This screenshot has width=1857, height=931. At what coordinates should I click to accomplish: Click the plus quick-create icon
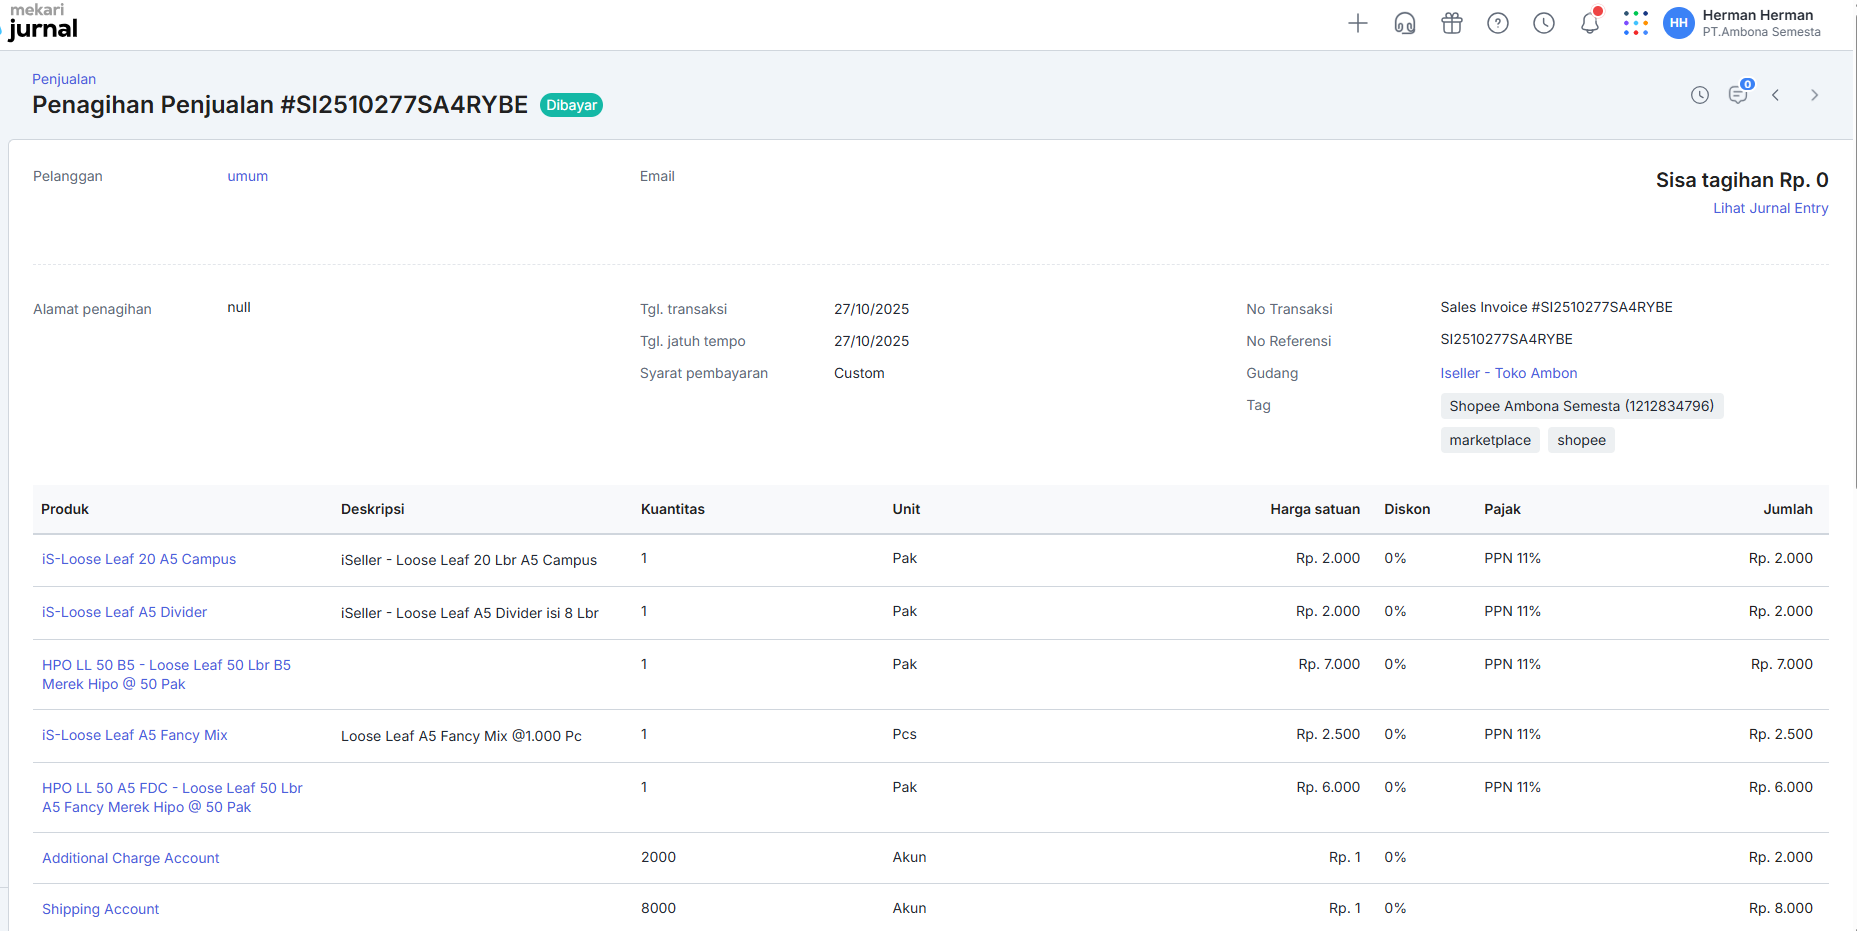tap(1357, 23)
